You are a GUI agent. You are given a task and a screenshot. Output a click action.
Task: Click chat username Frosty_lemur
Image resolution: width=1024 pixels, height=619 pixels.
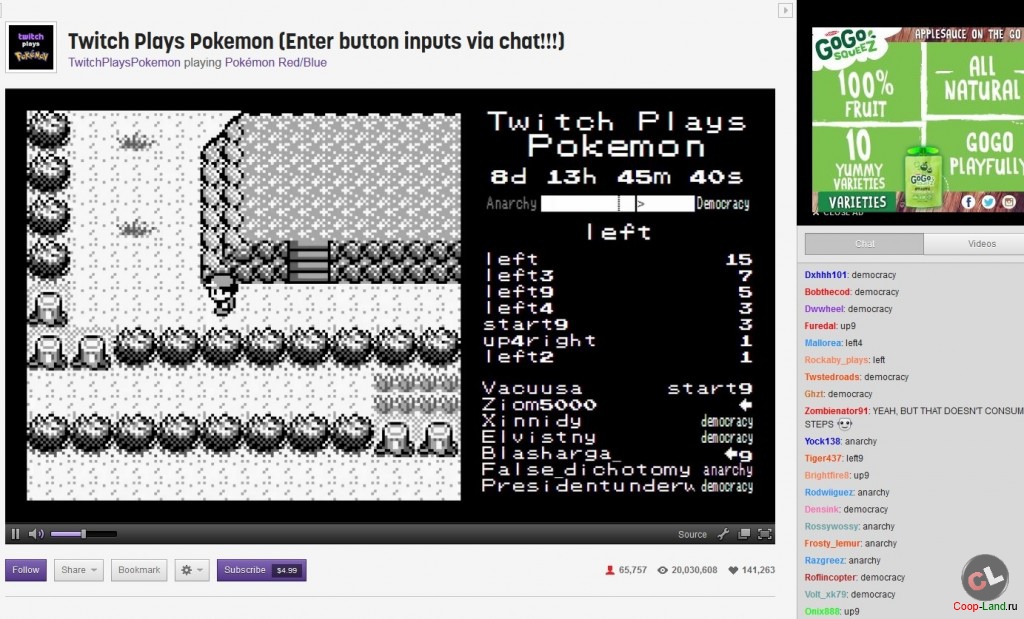[833, 543]
